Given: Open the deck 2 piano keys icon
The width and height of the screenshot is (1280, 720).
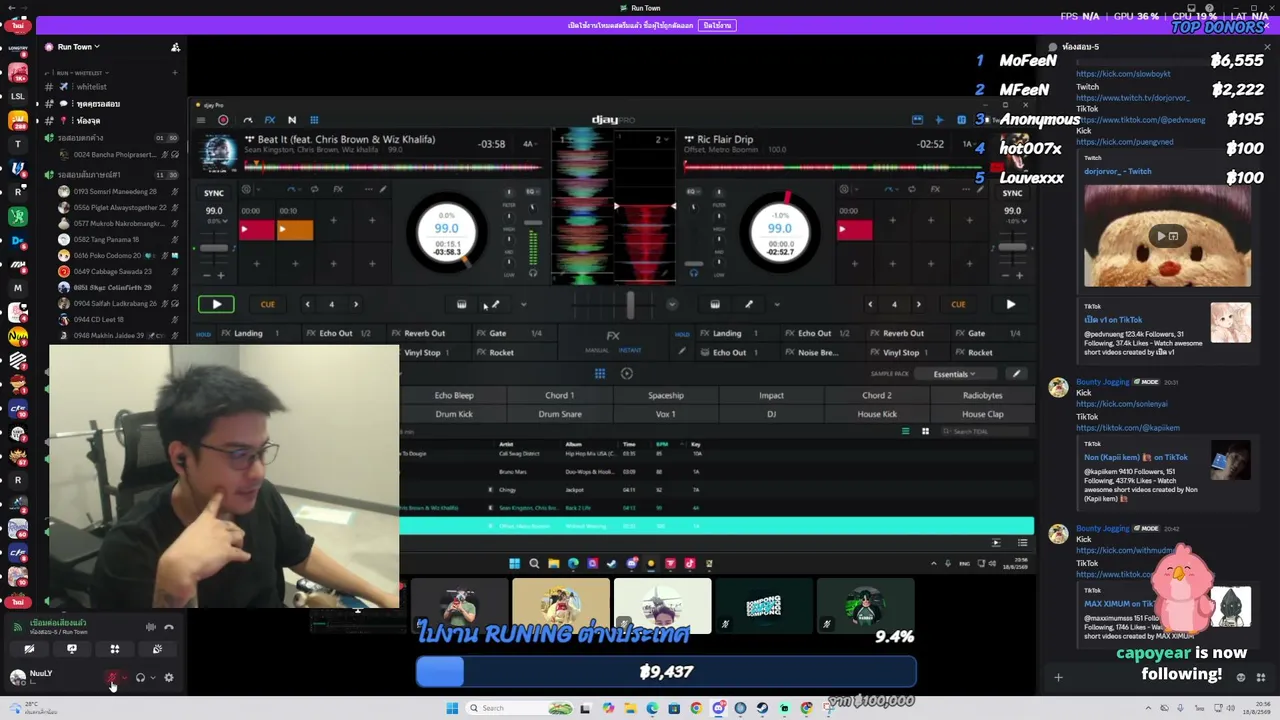Looking at the screenshot, I should [715, 305].
